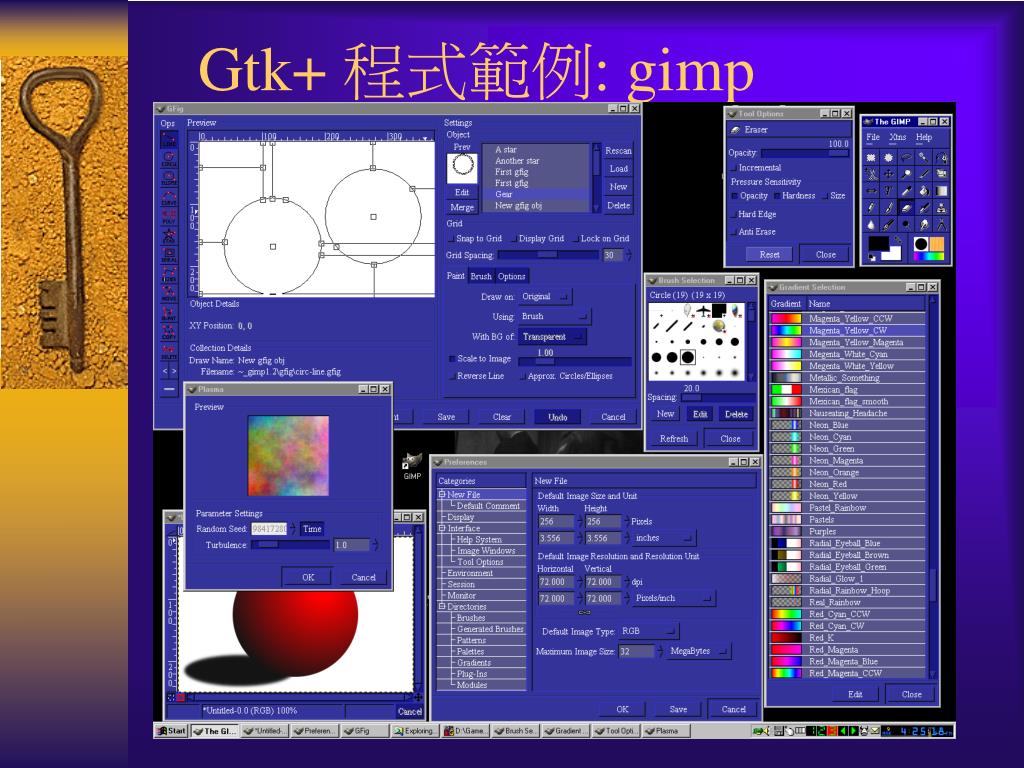
Task: Select the Neon_Green gradient row
Action: 848,449
